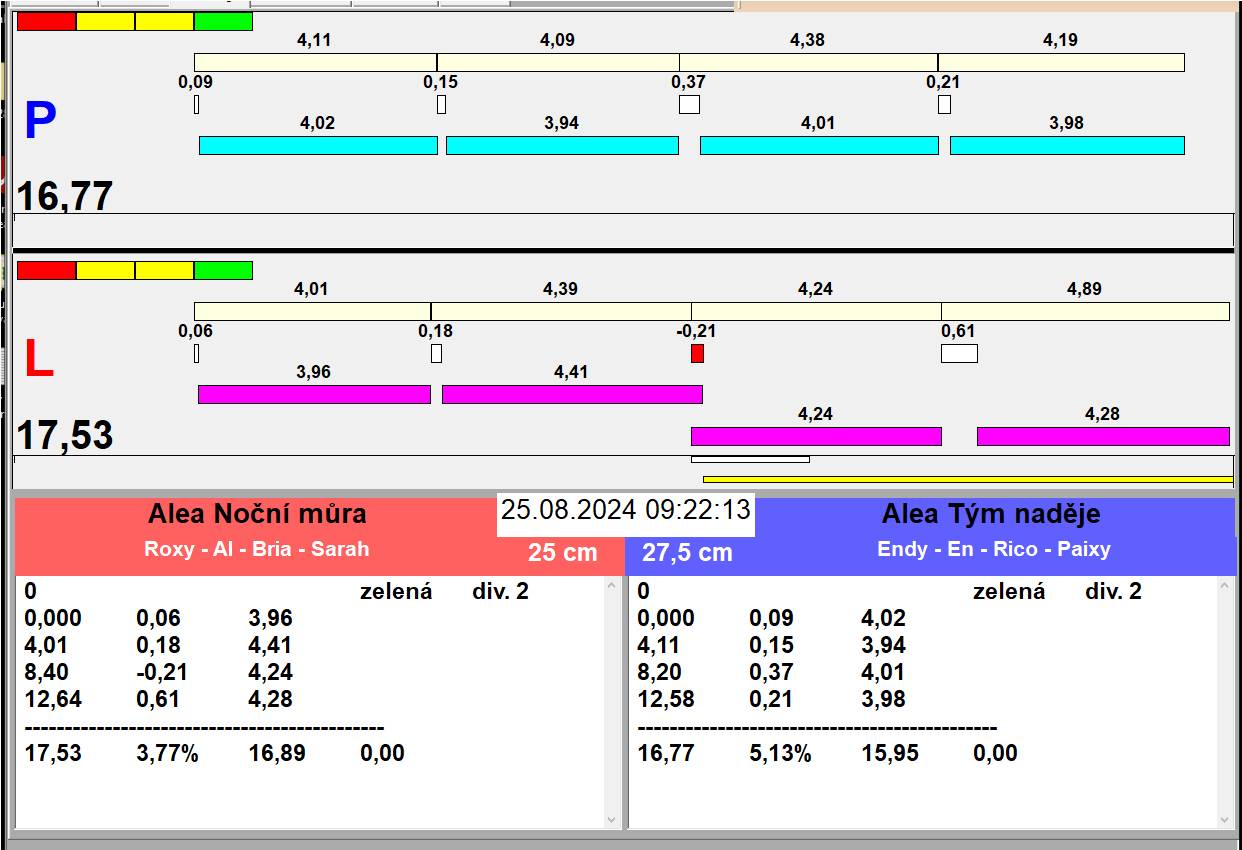Screen dimensions: 1242x850
Task: Click the 8,20 value in right list
Action: (659, 672)
